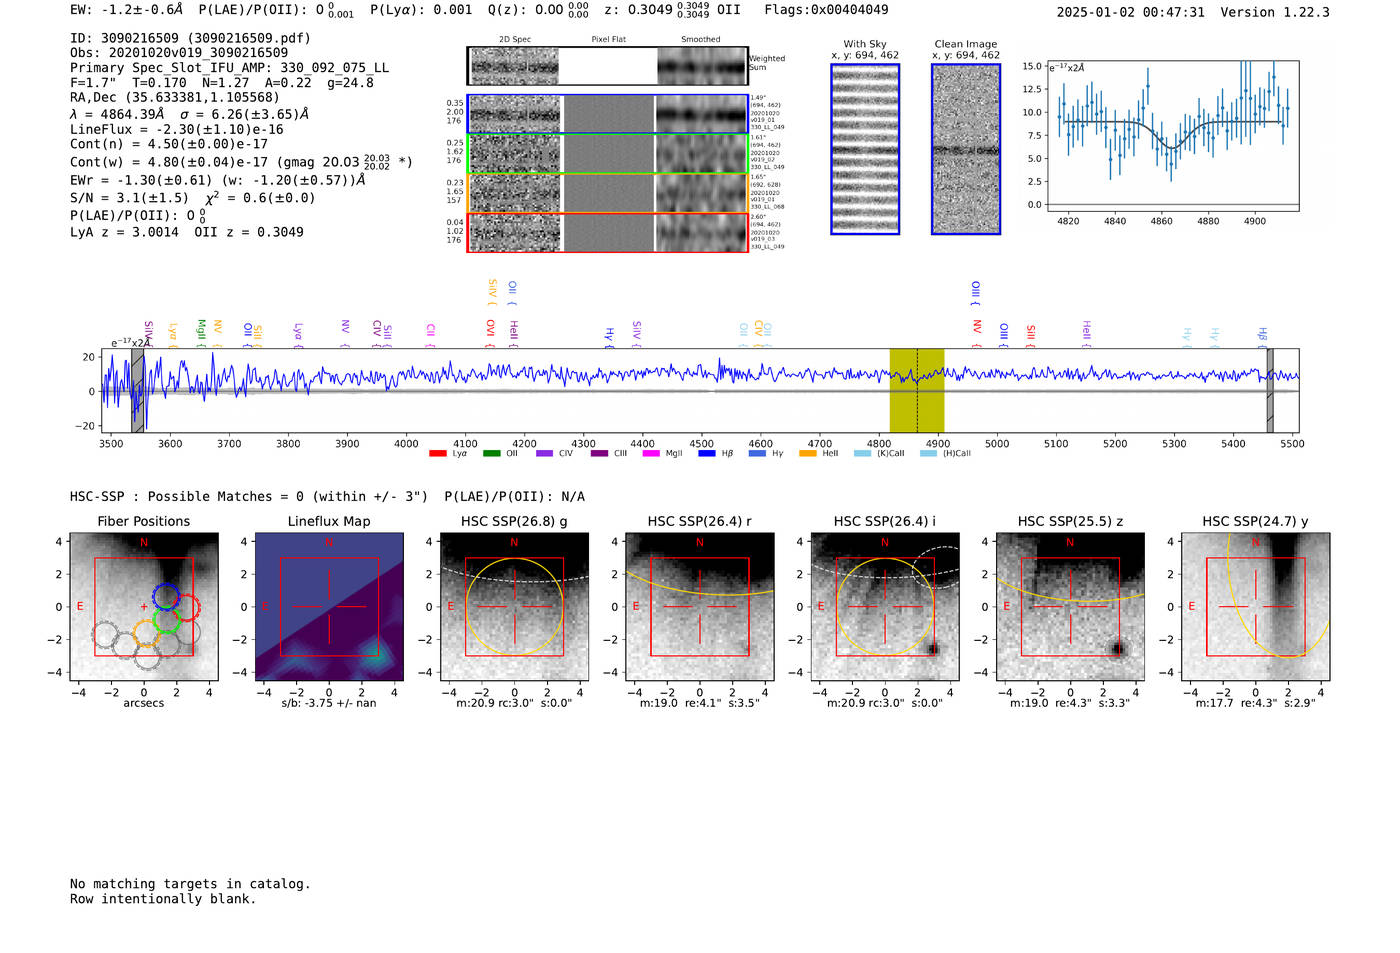Screen dimensions: 1400x953
Task: Click the 'm:17.7 re:4.3" s:2.9"' caption
Action: [1255, 703]
